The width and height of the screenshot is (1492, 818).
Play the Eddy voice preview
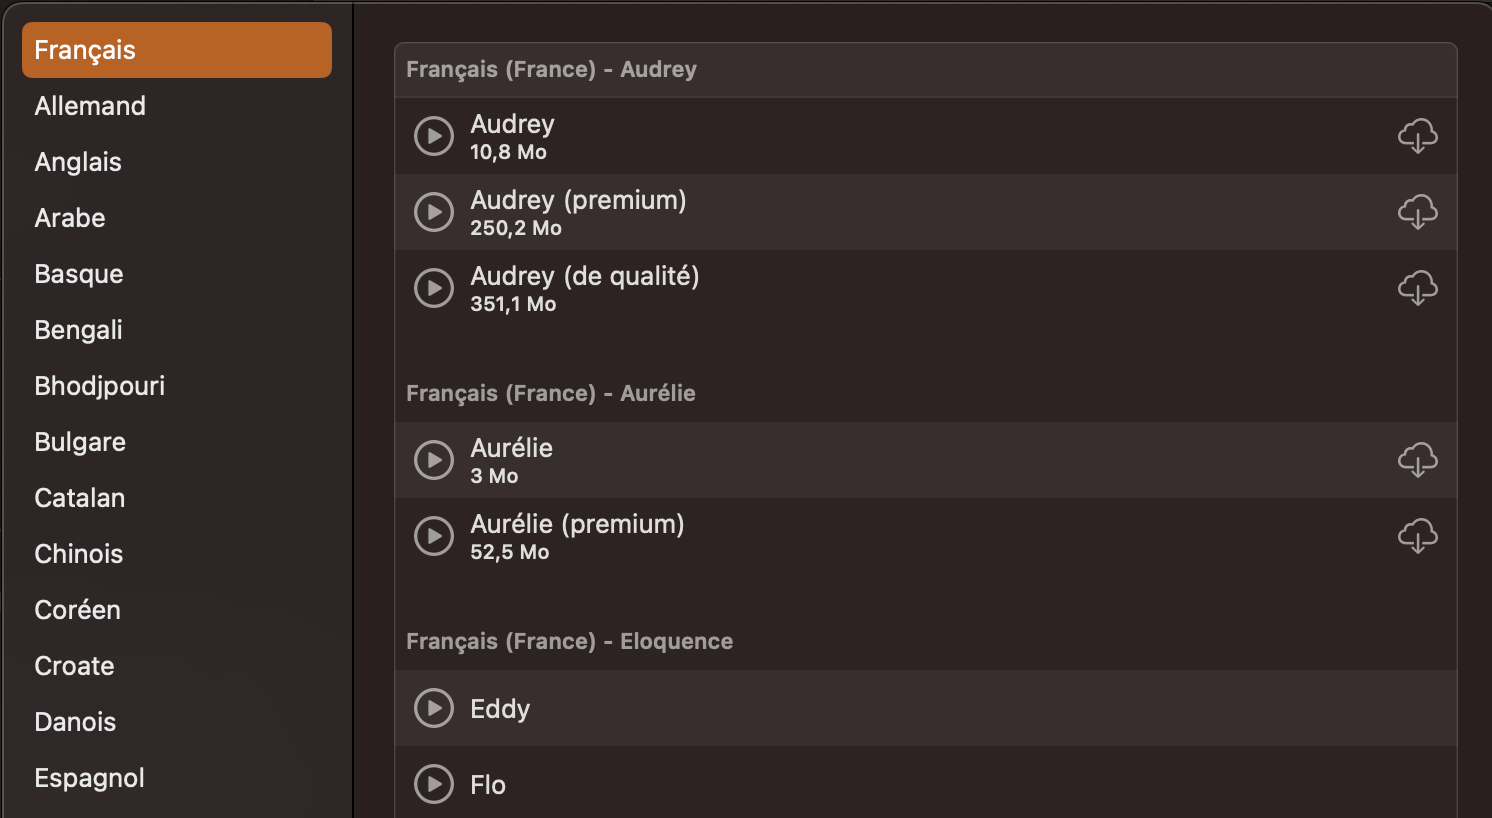click(434, 708)
